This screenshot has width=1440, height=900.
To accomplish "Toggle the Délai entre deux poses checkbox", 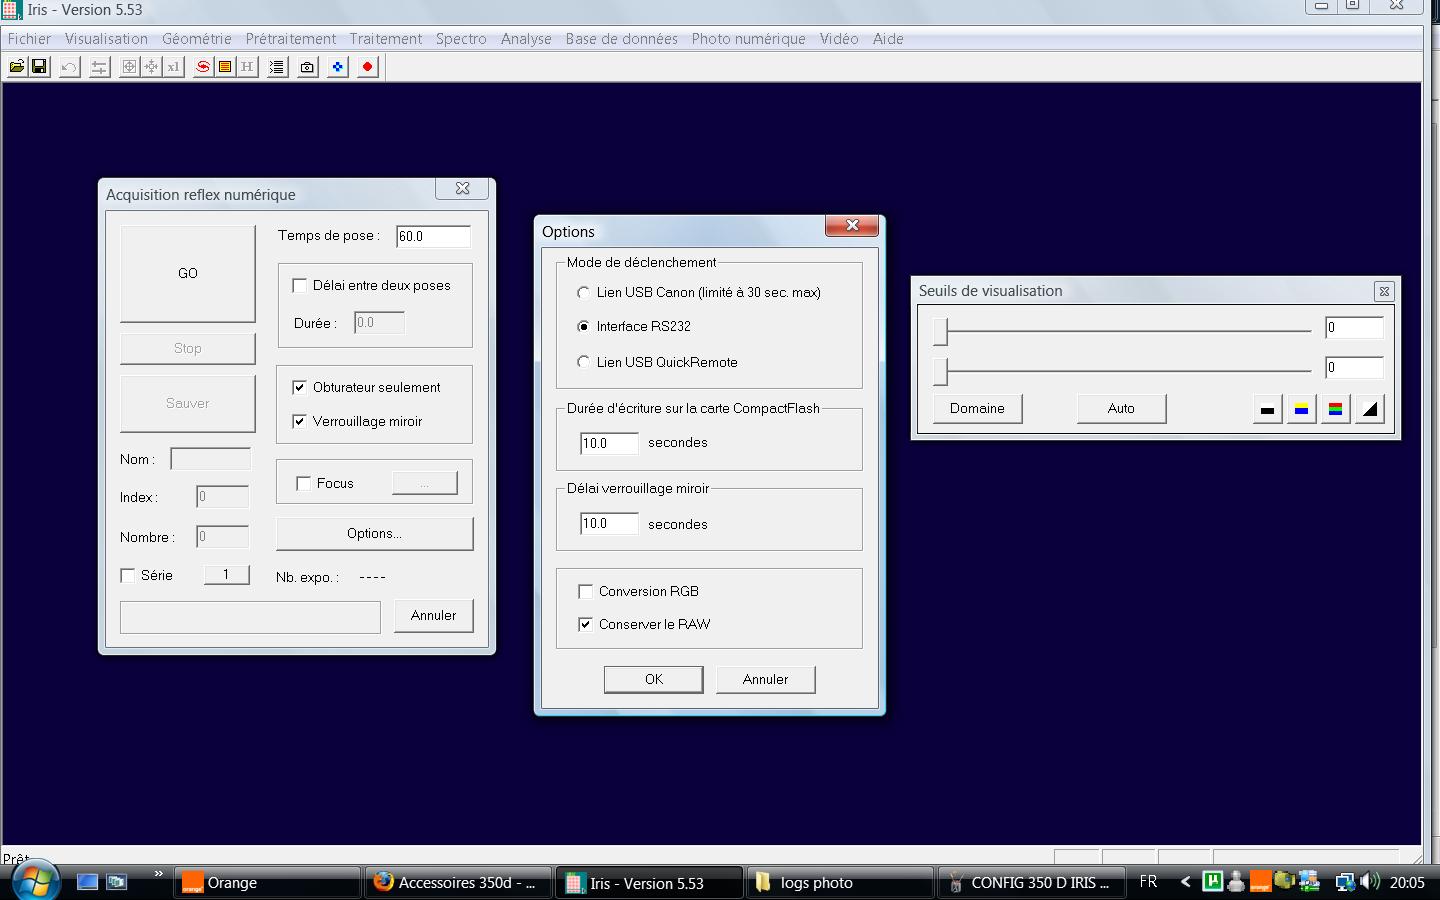I will pyautogui.click(x=299, y=285).
